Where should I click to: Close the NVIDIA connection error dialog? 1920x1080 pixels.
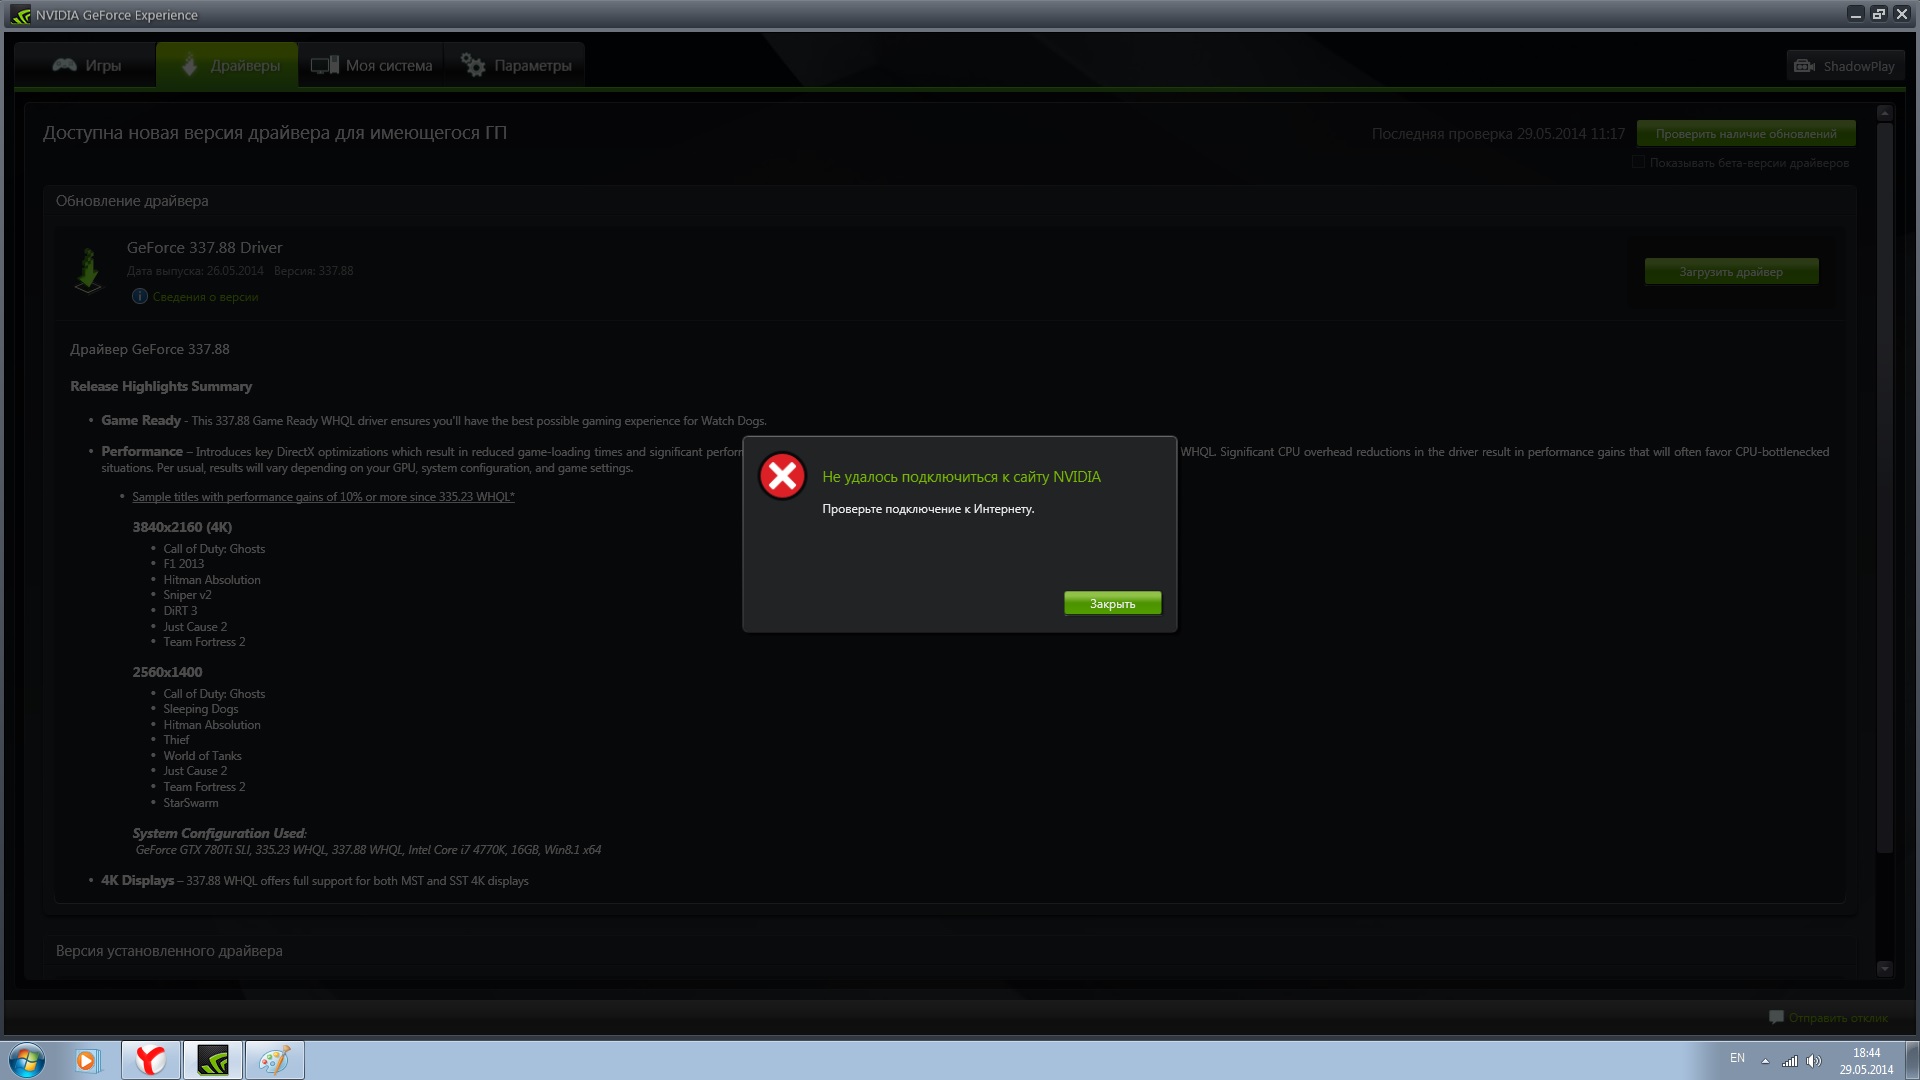pyautogui.click(x=1112, y=603)
